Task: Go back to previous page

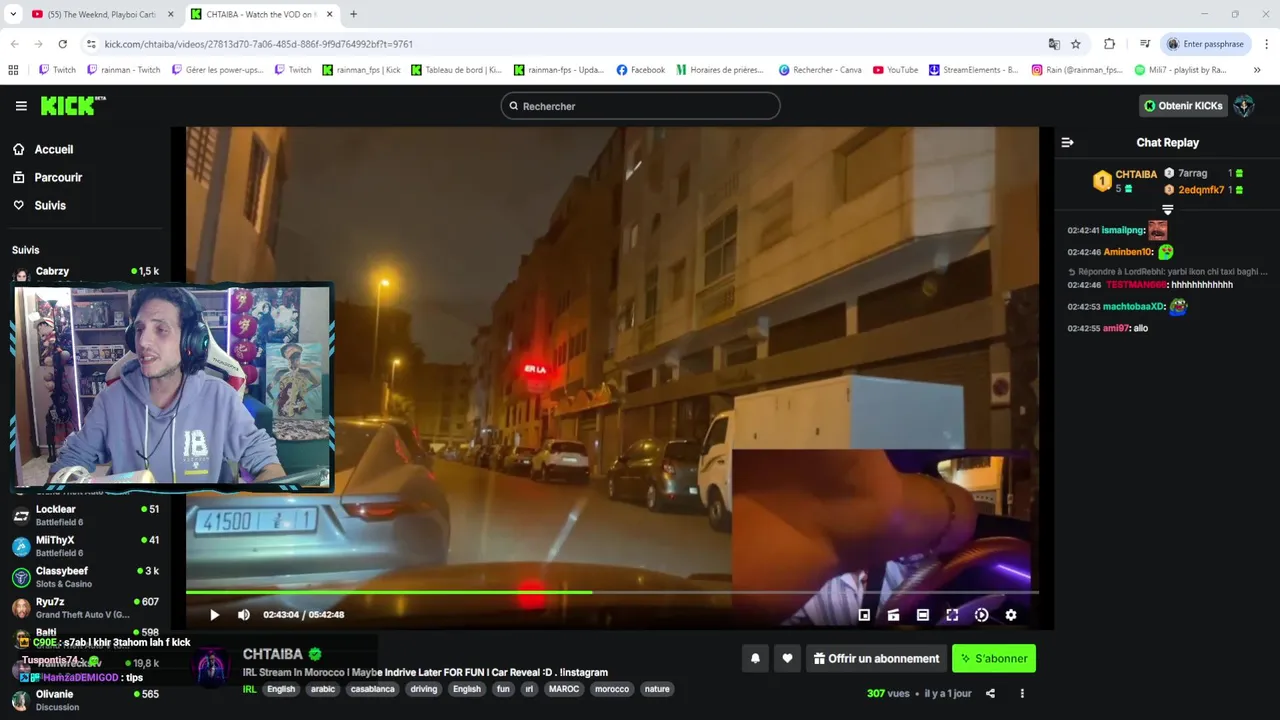Action: click(14, 44)
